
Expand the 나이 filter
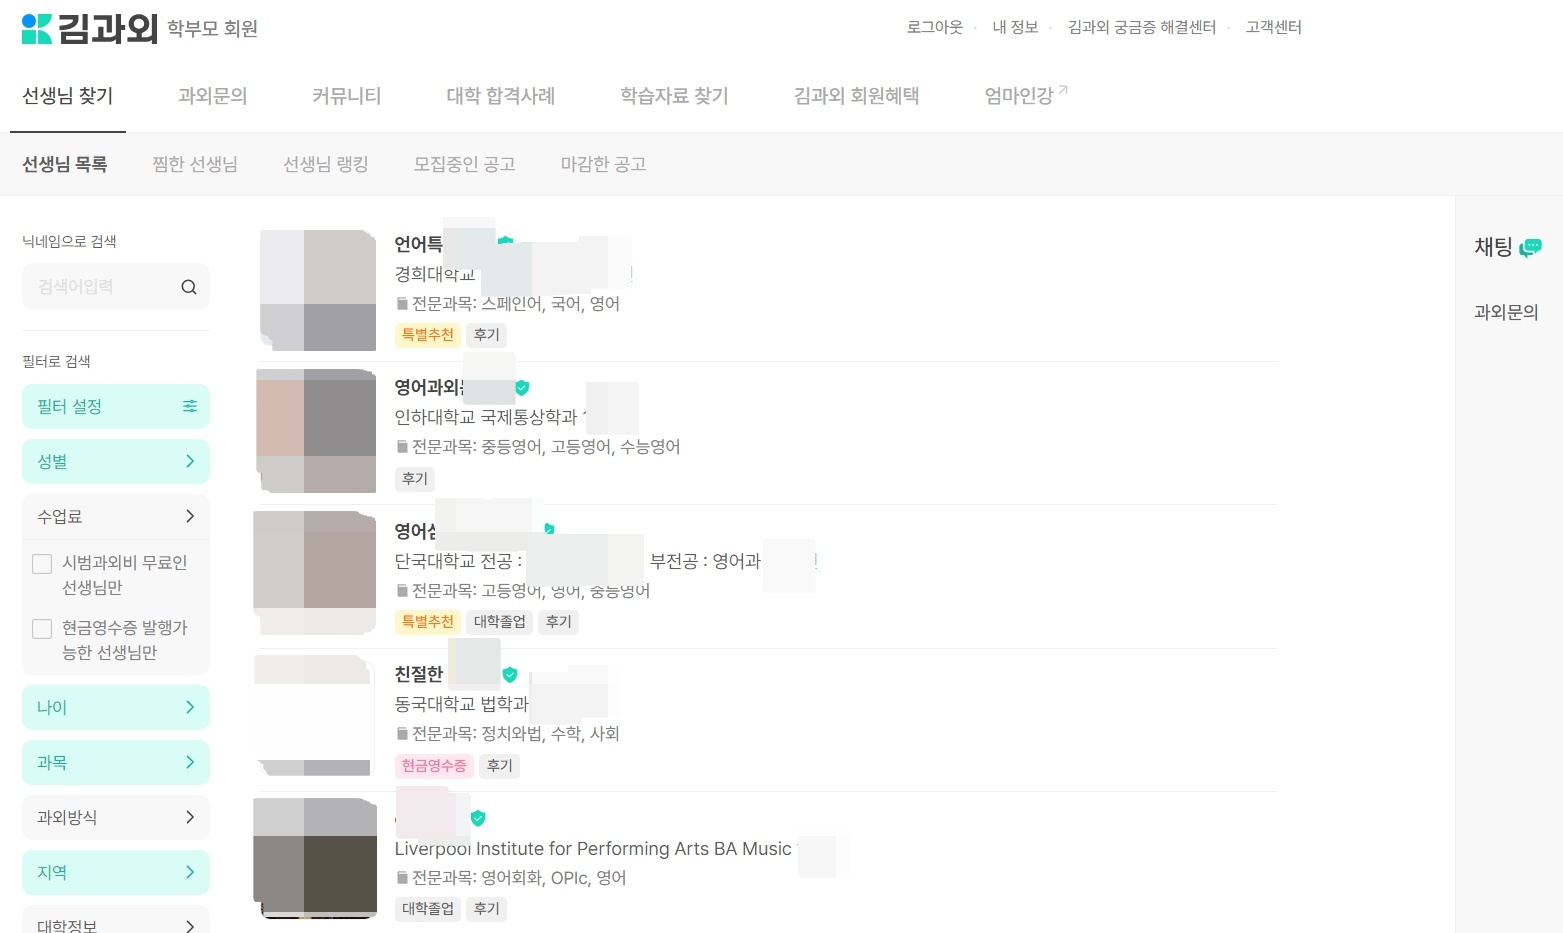click(x=116, y=707)
